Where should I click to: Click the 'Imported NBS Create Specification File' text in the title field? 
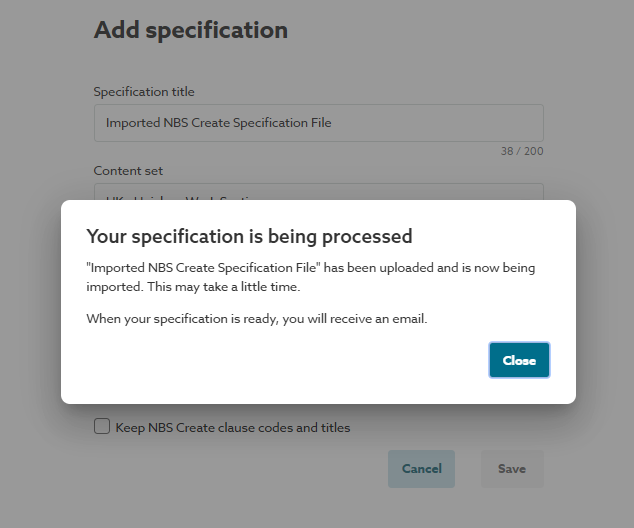coord(218,123)
